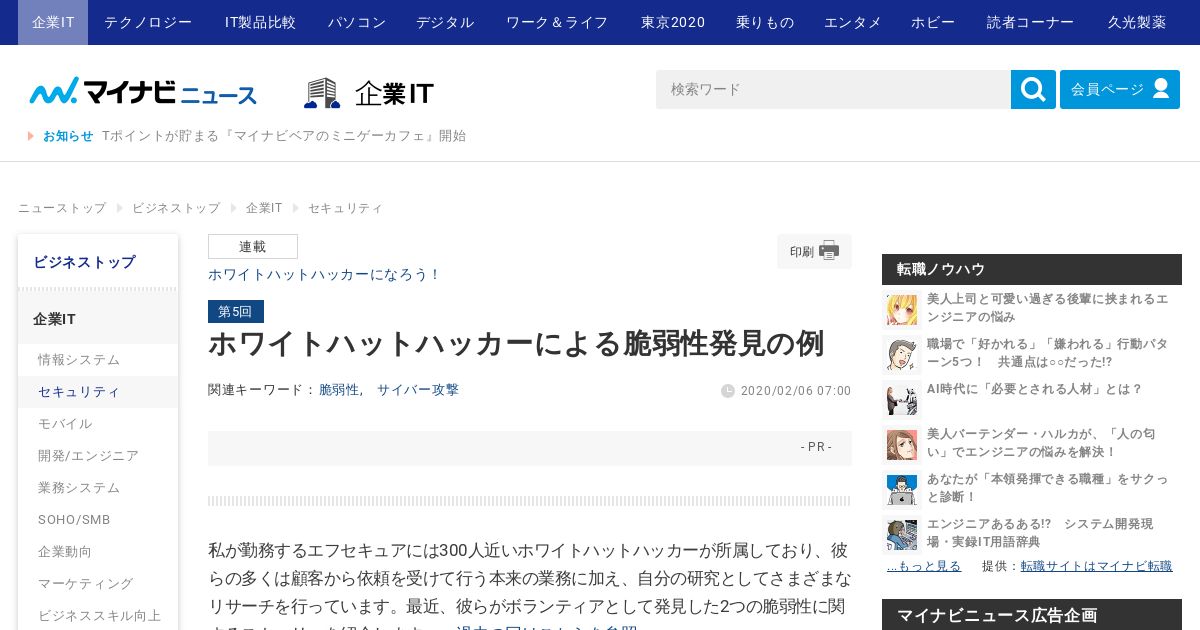1200x630 pixels.
Task: Open the 読者コーナー navigation tab
Action: pos(1031,22)
